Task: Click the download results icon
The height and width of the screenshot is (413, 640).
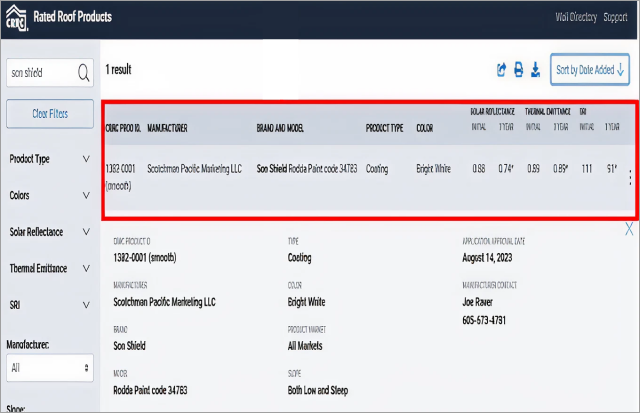Action: pyautogui.click(x=536, y=70)
